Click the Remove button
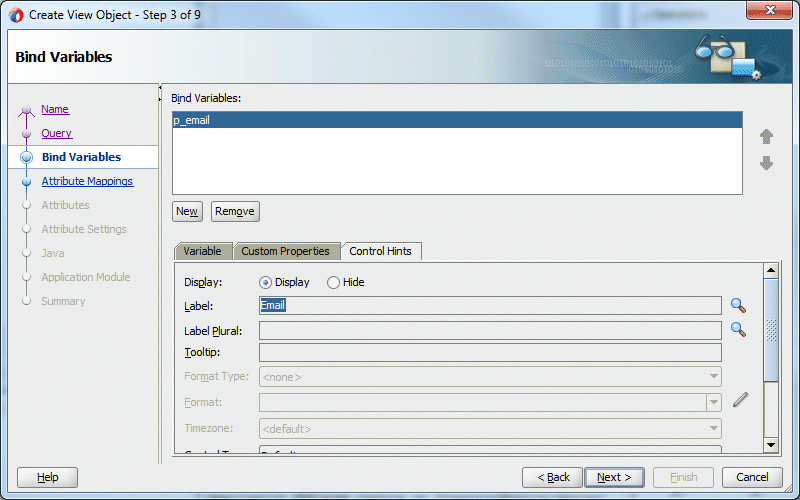 click(x=235, y=211)
